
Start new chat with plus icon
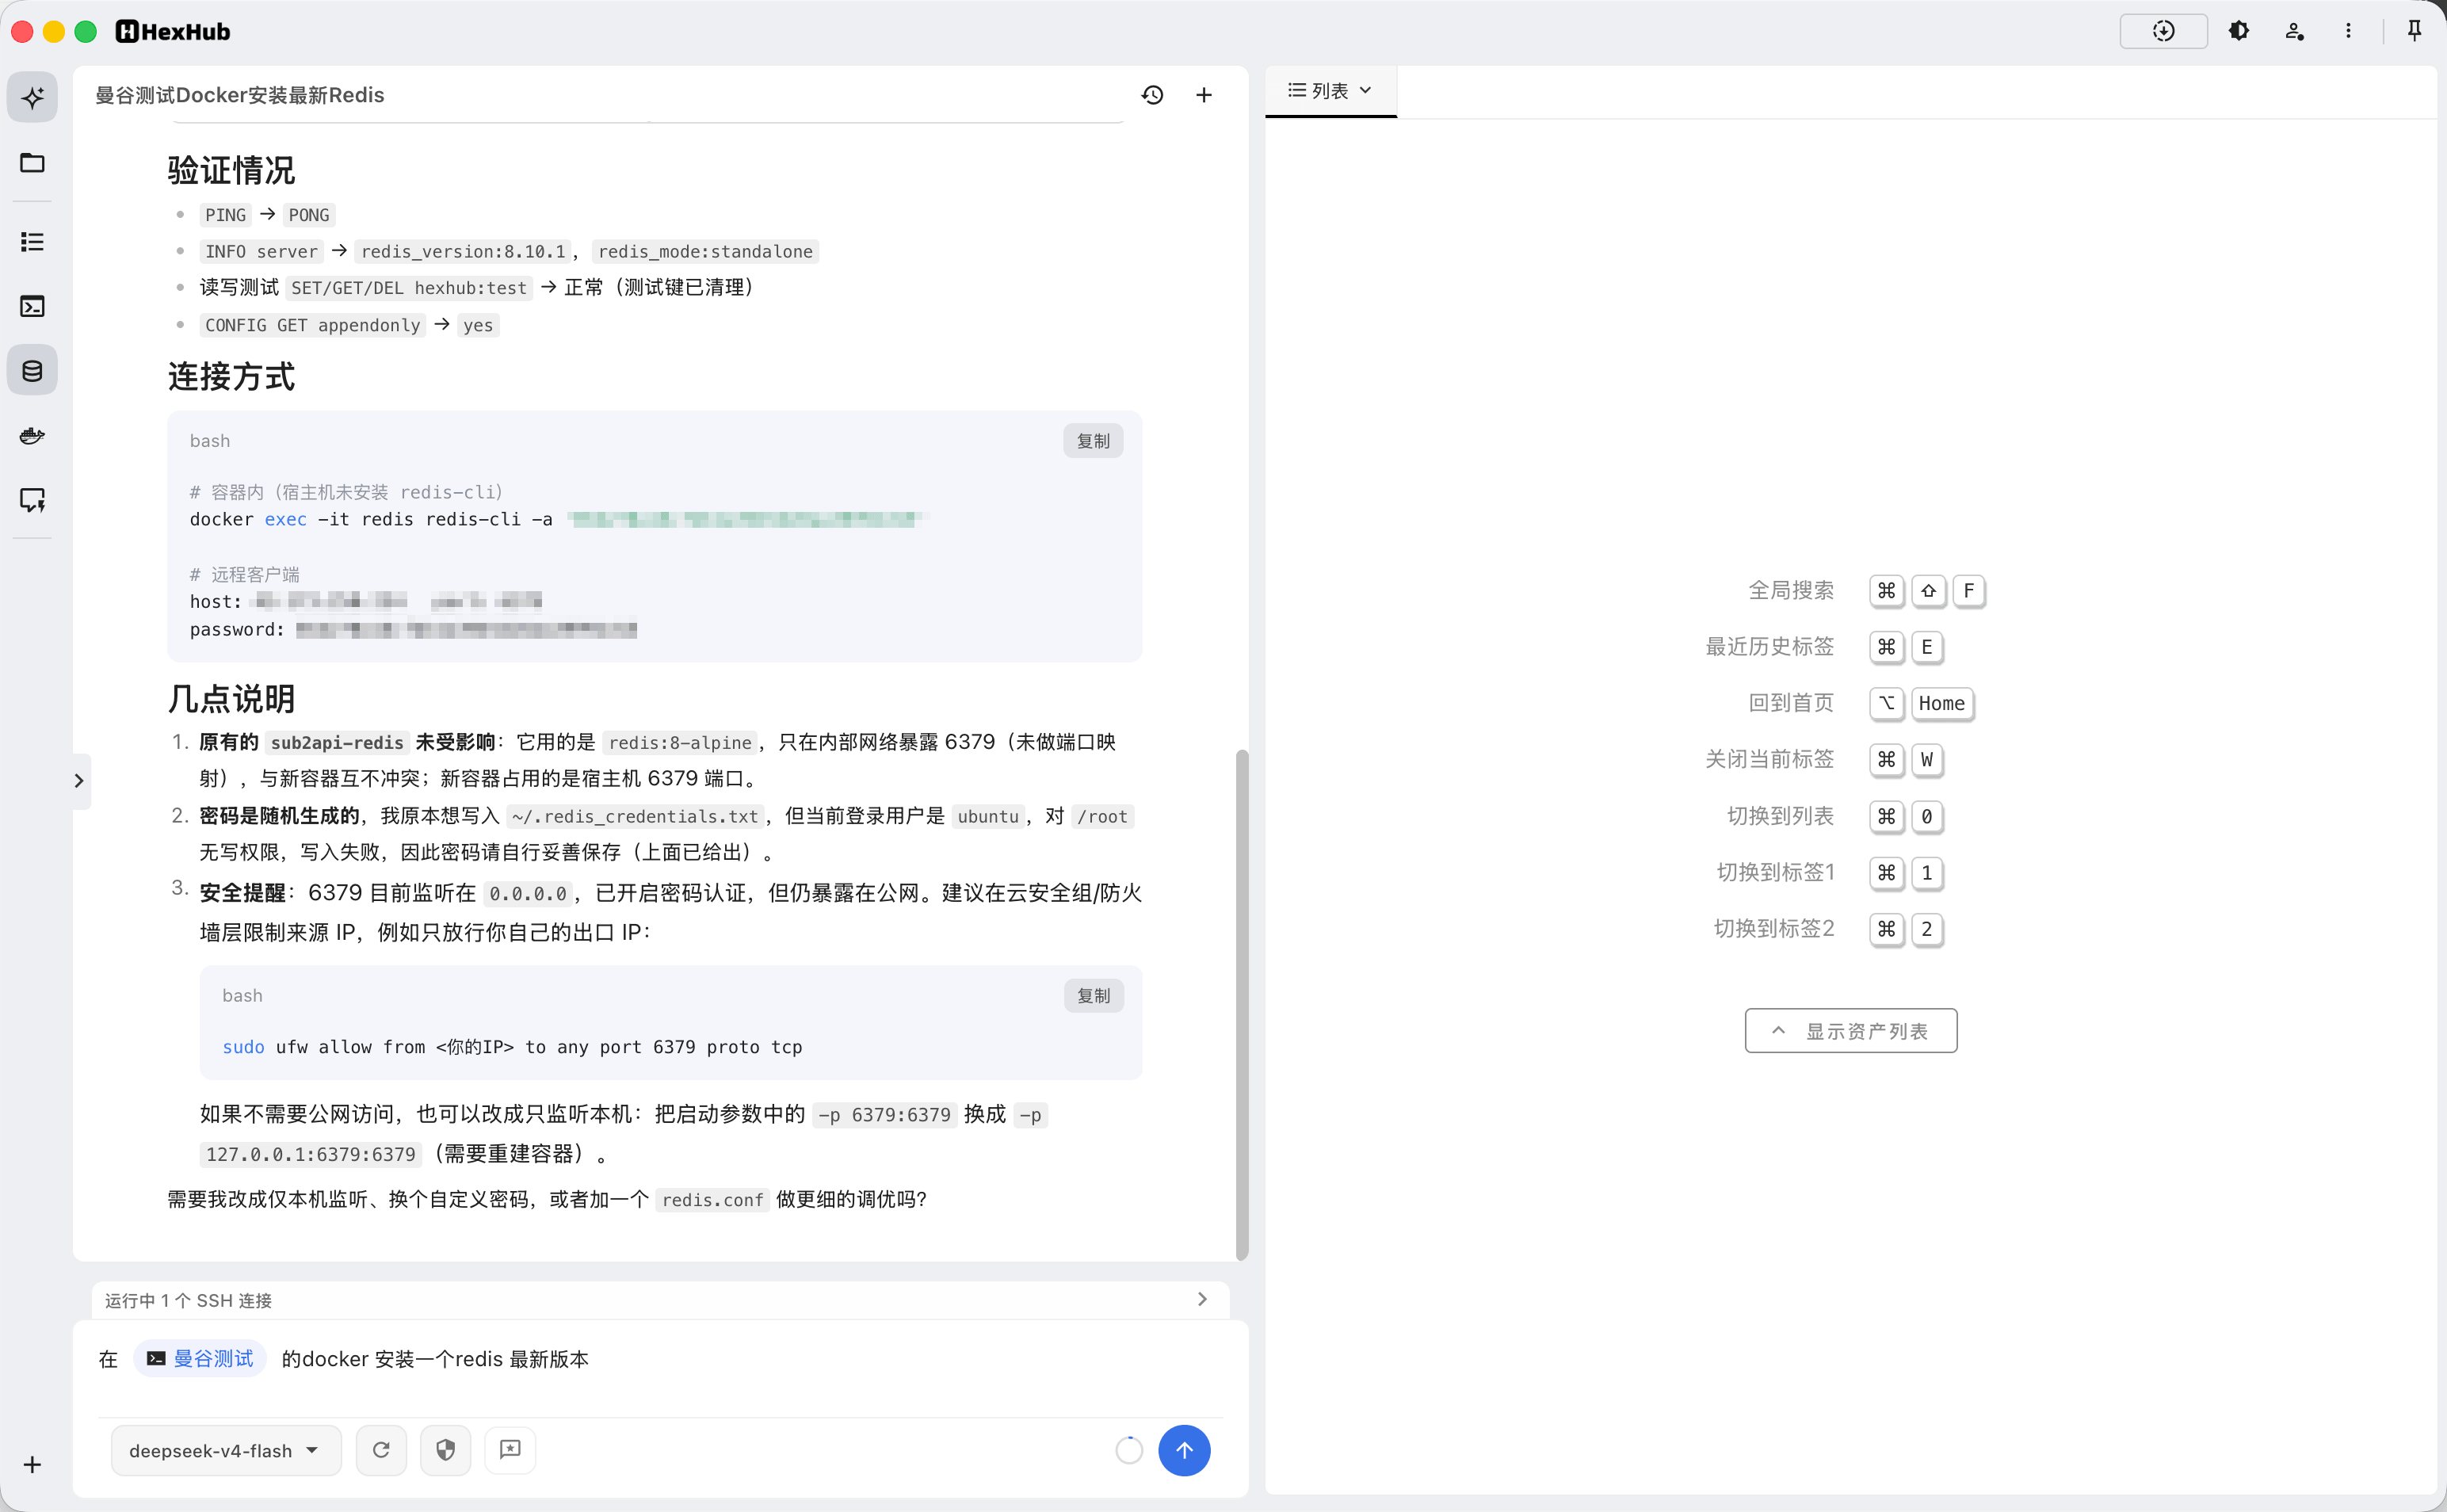[1204, 95]
